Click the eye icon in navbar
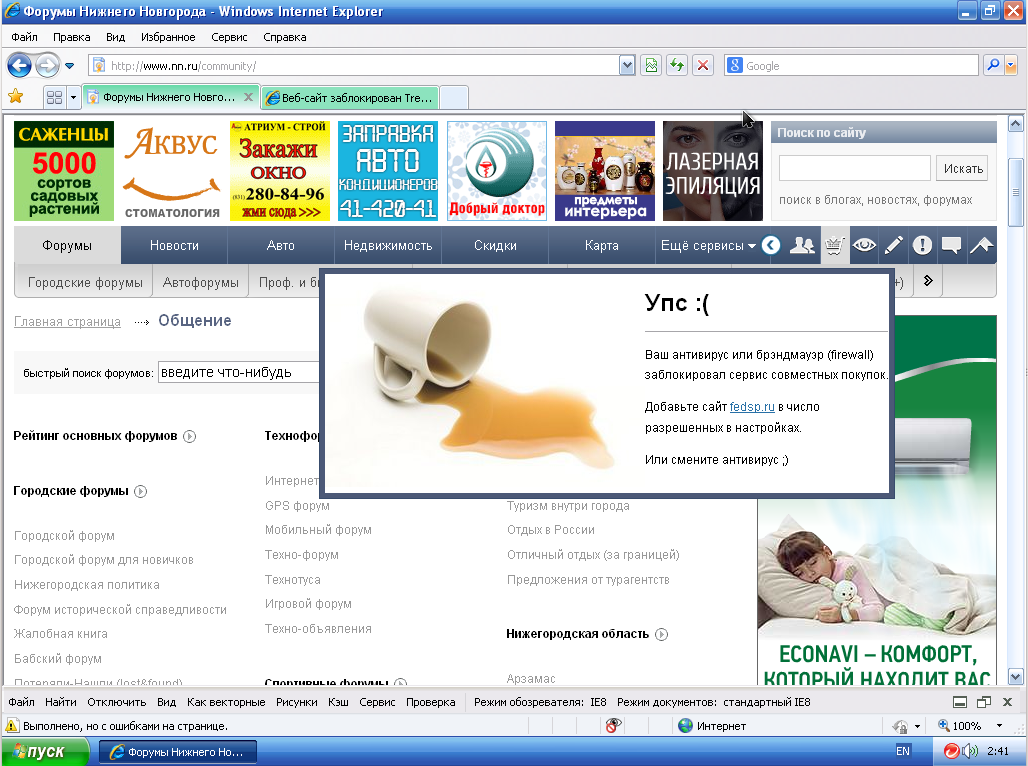This screenshot has width=1028, height=766. coord(865,245)
